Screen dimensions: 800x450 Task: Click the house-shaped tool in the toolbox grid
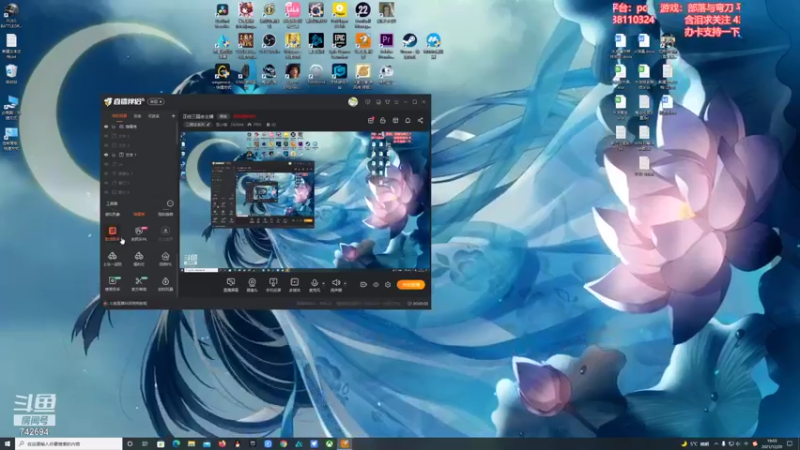point(165,258)
